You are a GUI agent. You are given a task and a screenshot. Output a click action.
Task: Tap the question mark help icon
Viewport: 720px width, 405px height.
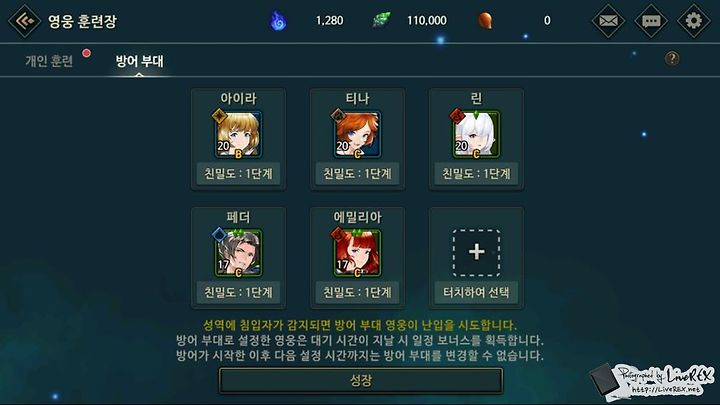pos(672,58)
